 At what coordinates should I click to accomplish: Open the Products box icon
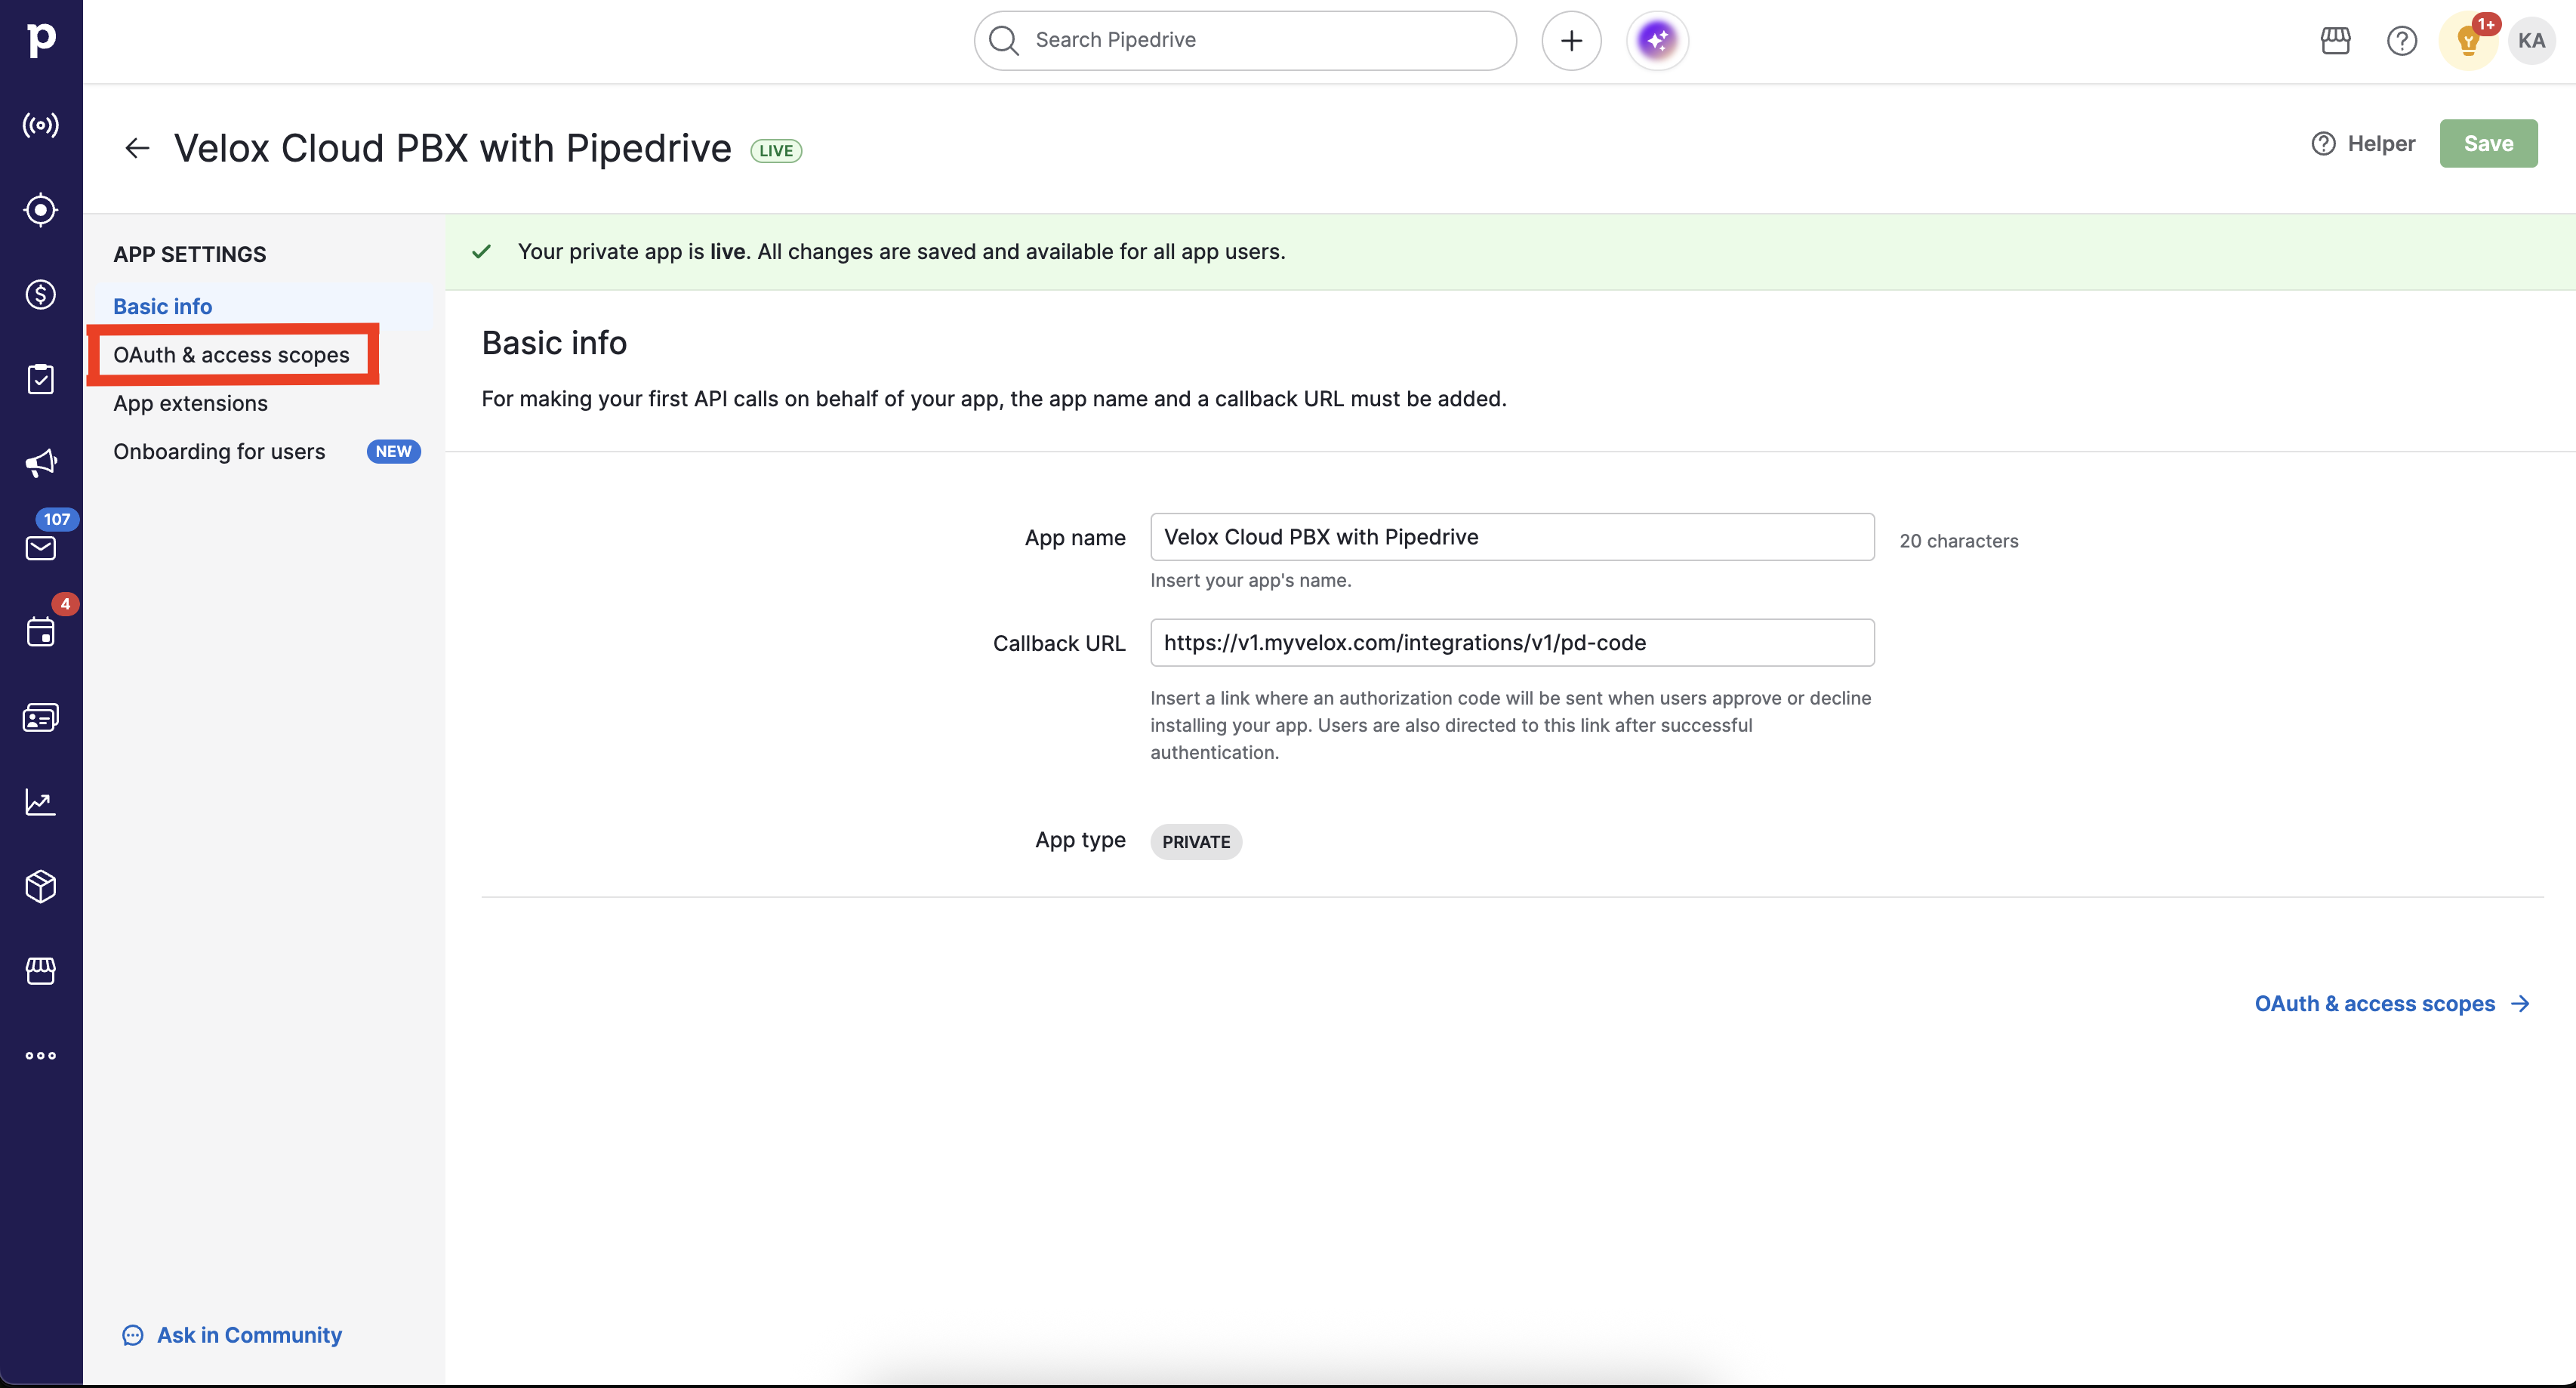[40, 886]
